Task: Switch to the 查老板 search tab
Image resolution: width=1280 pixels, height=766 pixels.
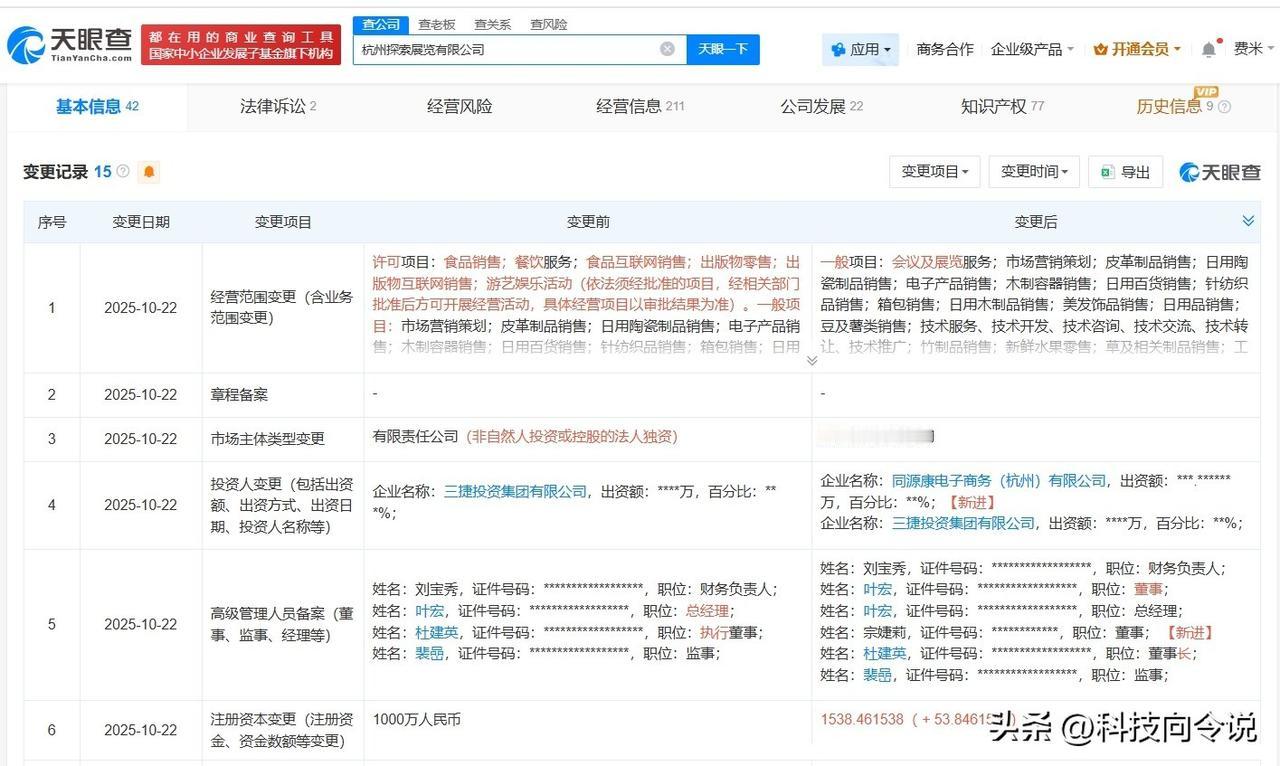Action: coord(436,24)
